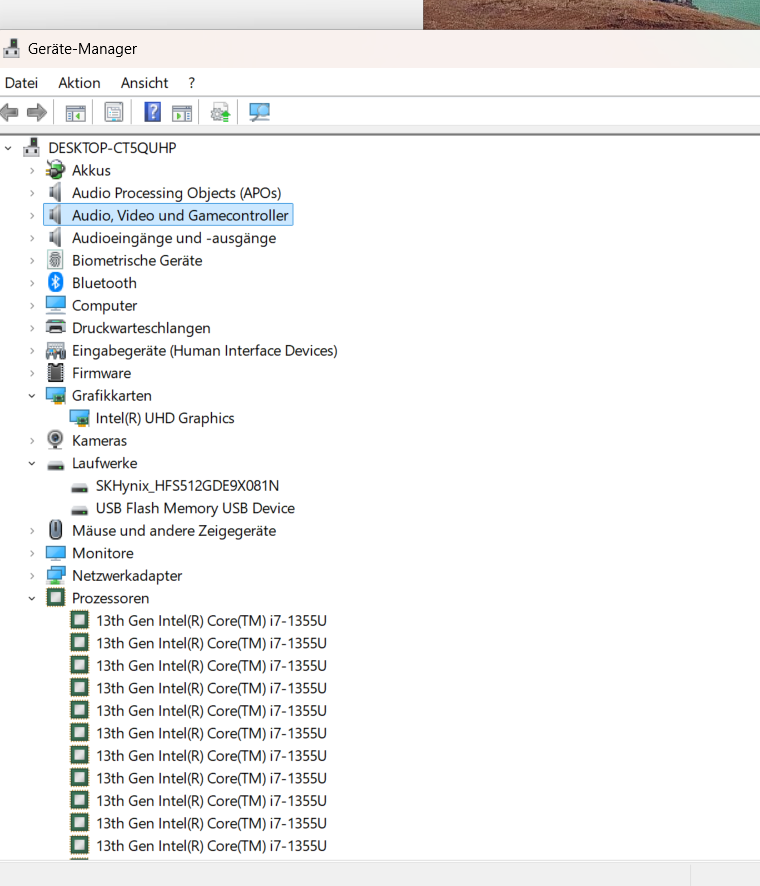Select Eingabegeräte (Human Interface Devices) label
Image resolution: width=760 pixels, height=886 pixels.
pyautogui.click(x=205, y=350)
